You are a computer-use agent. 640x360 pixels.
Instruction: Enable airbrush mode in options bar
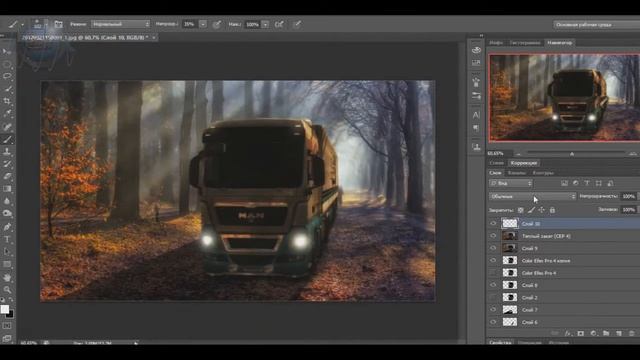pyautogui.click(x=279, y=24)
